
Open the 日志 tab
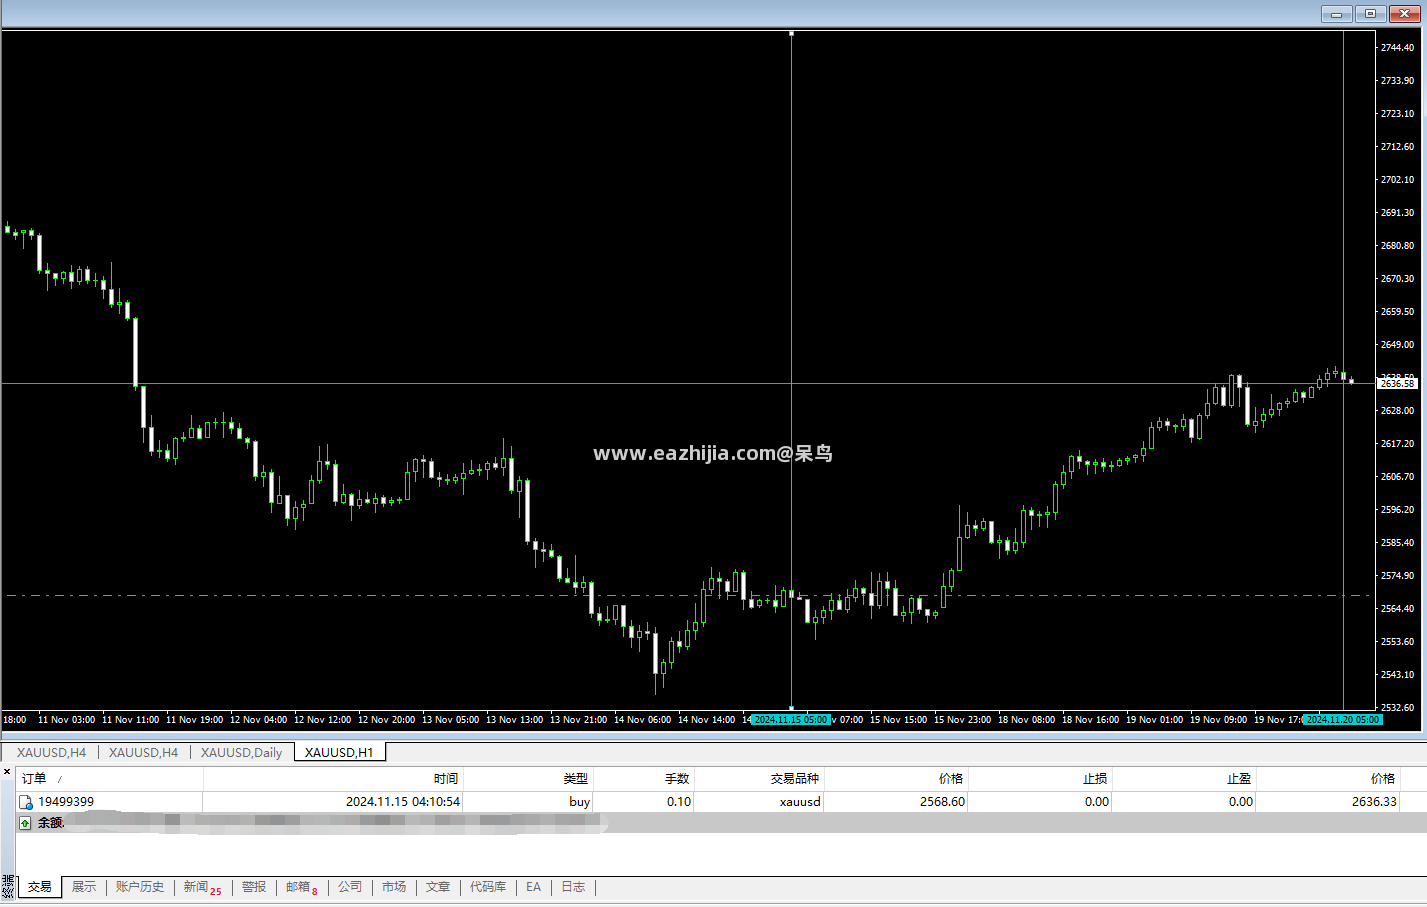click(x=573, y=887)
